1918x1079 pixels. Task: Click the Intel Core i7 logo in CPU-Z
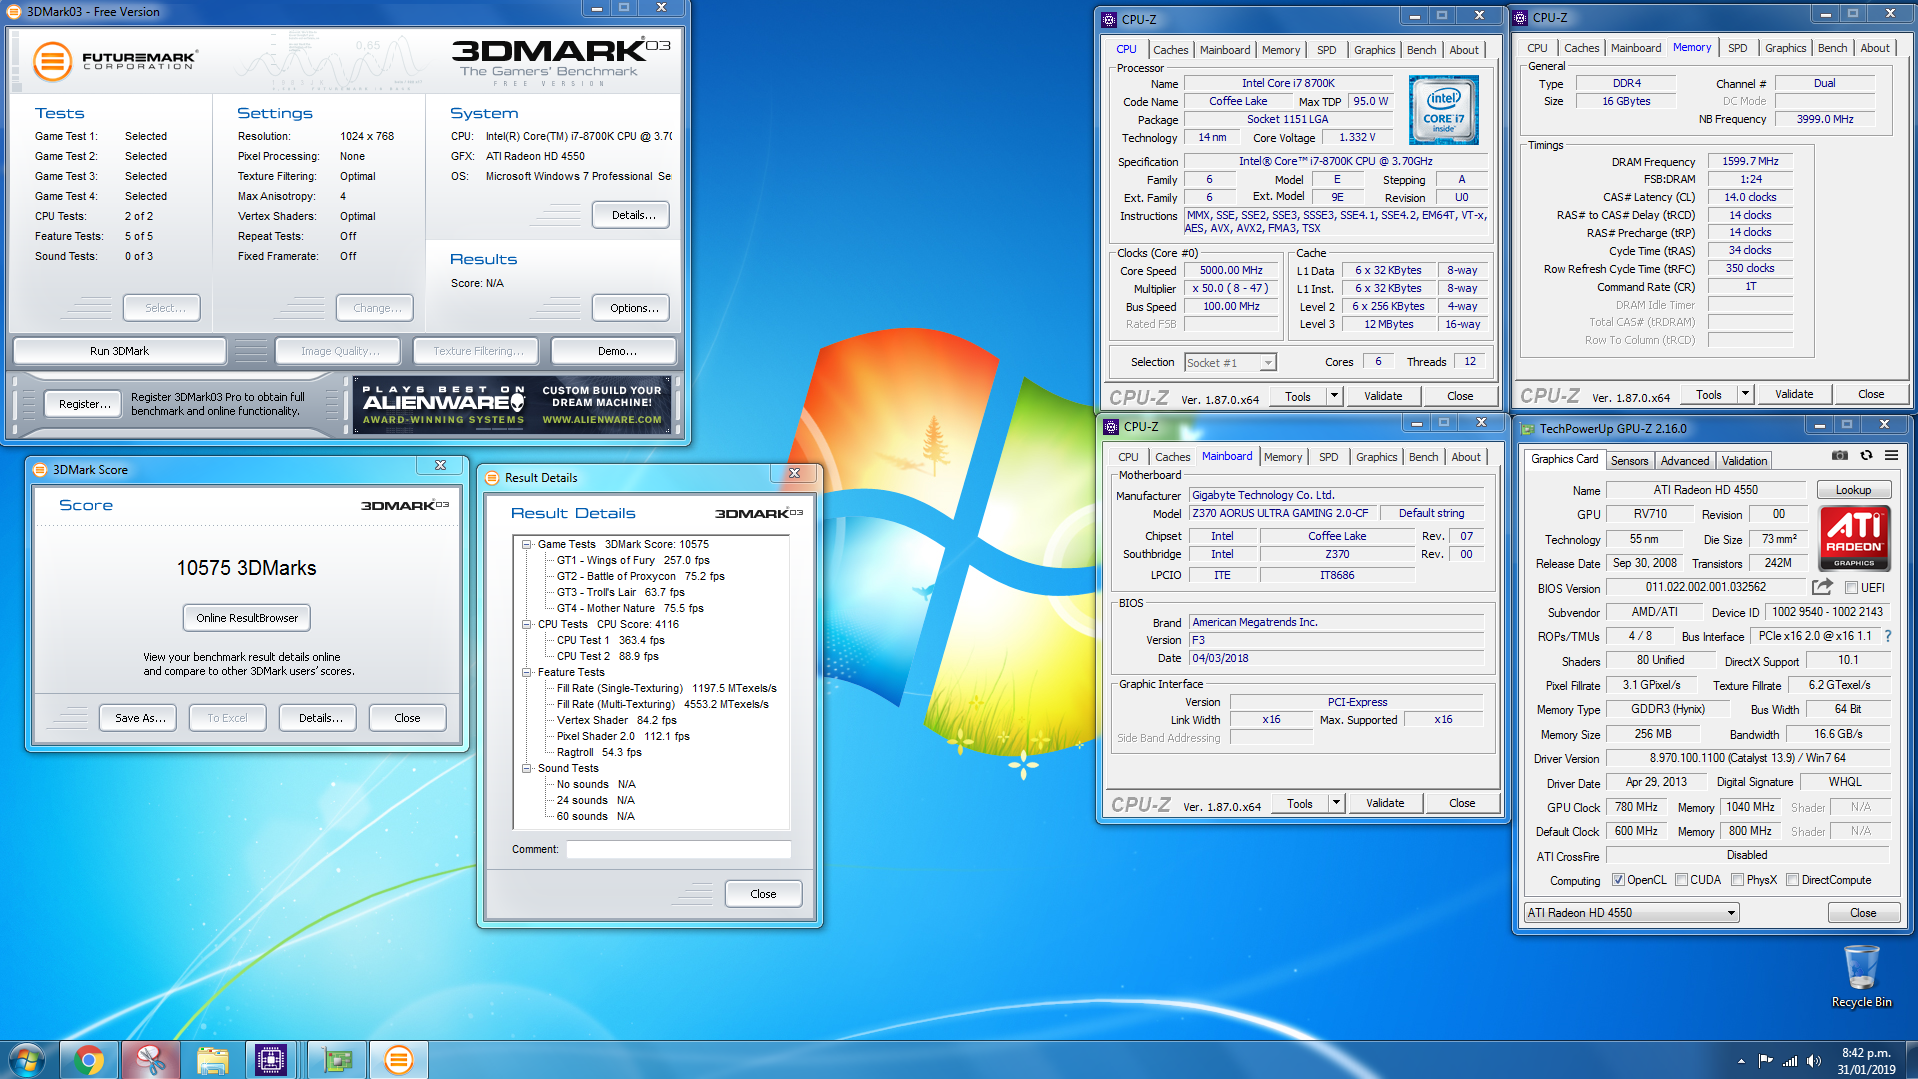(x=1443, y=111)
